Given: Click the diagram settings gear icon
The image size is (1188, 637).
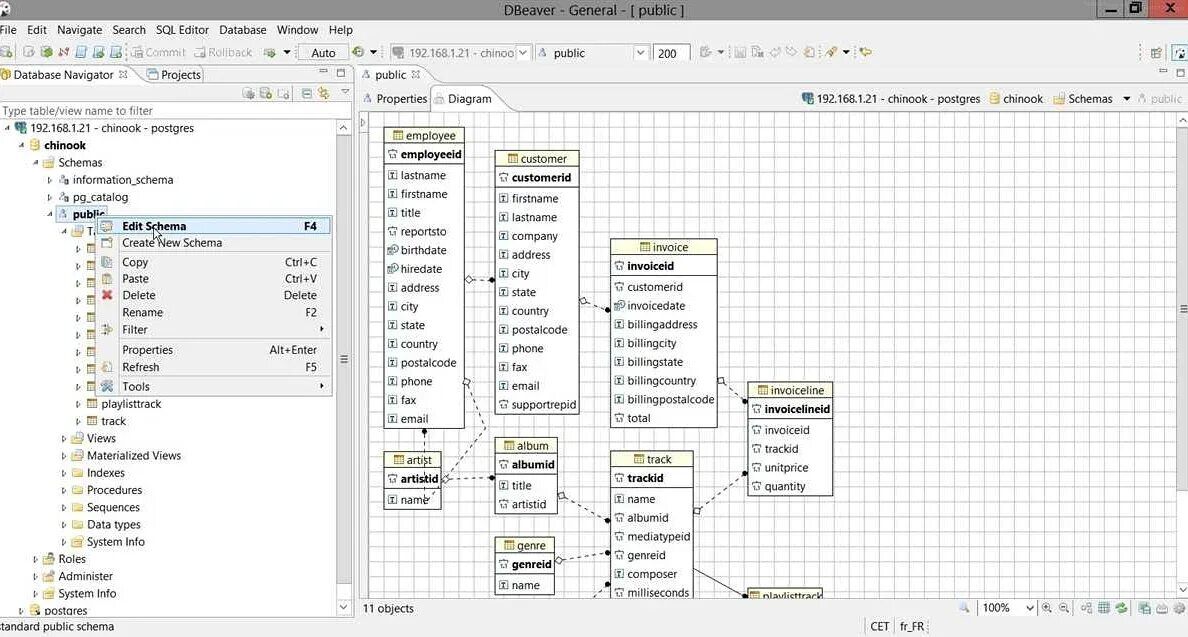Looking at the screenshot, I should (x=1179, y=607).
